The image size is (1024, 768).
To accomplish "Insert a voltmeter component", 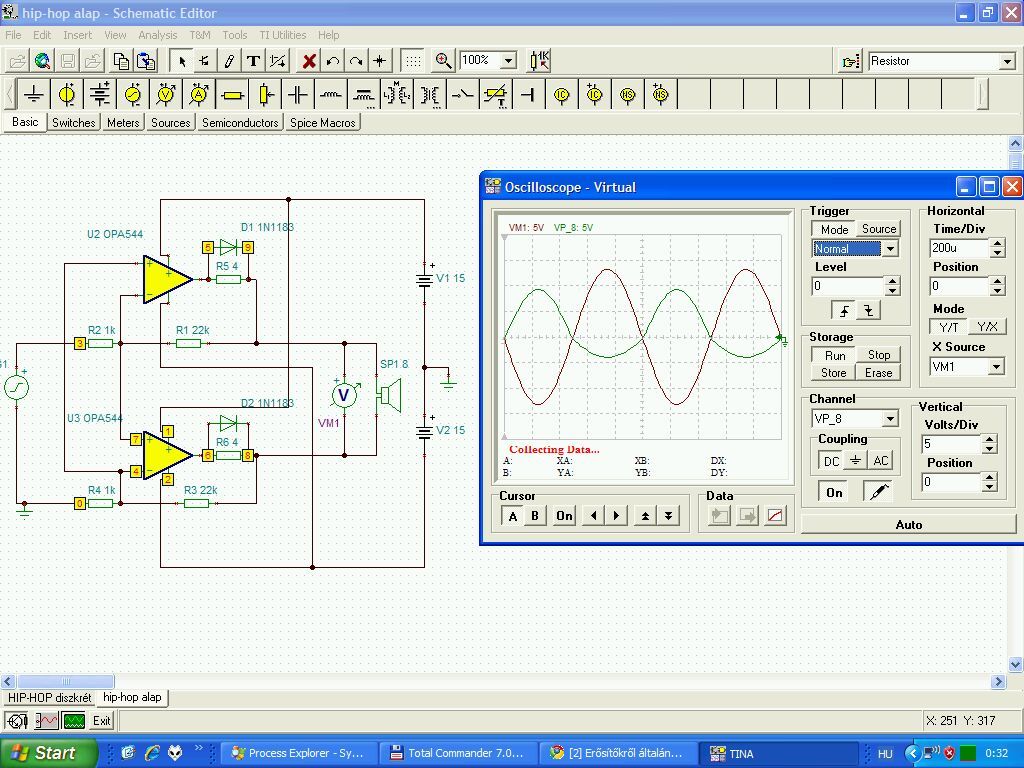I will (x=167, y=95).
